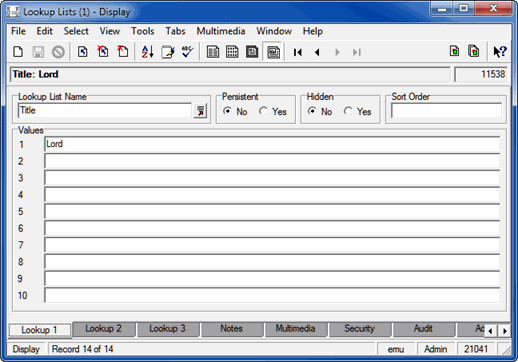518x362 pixels.
Task: Switch to the Audit tab
Action: click(x=424, y=329)
